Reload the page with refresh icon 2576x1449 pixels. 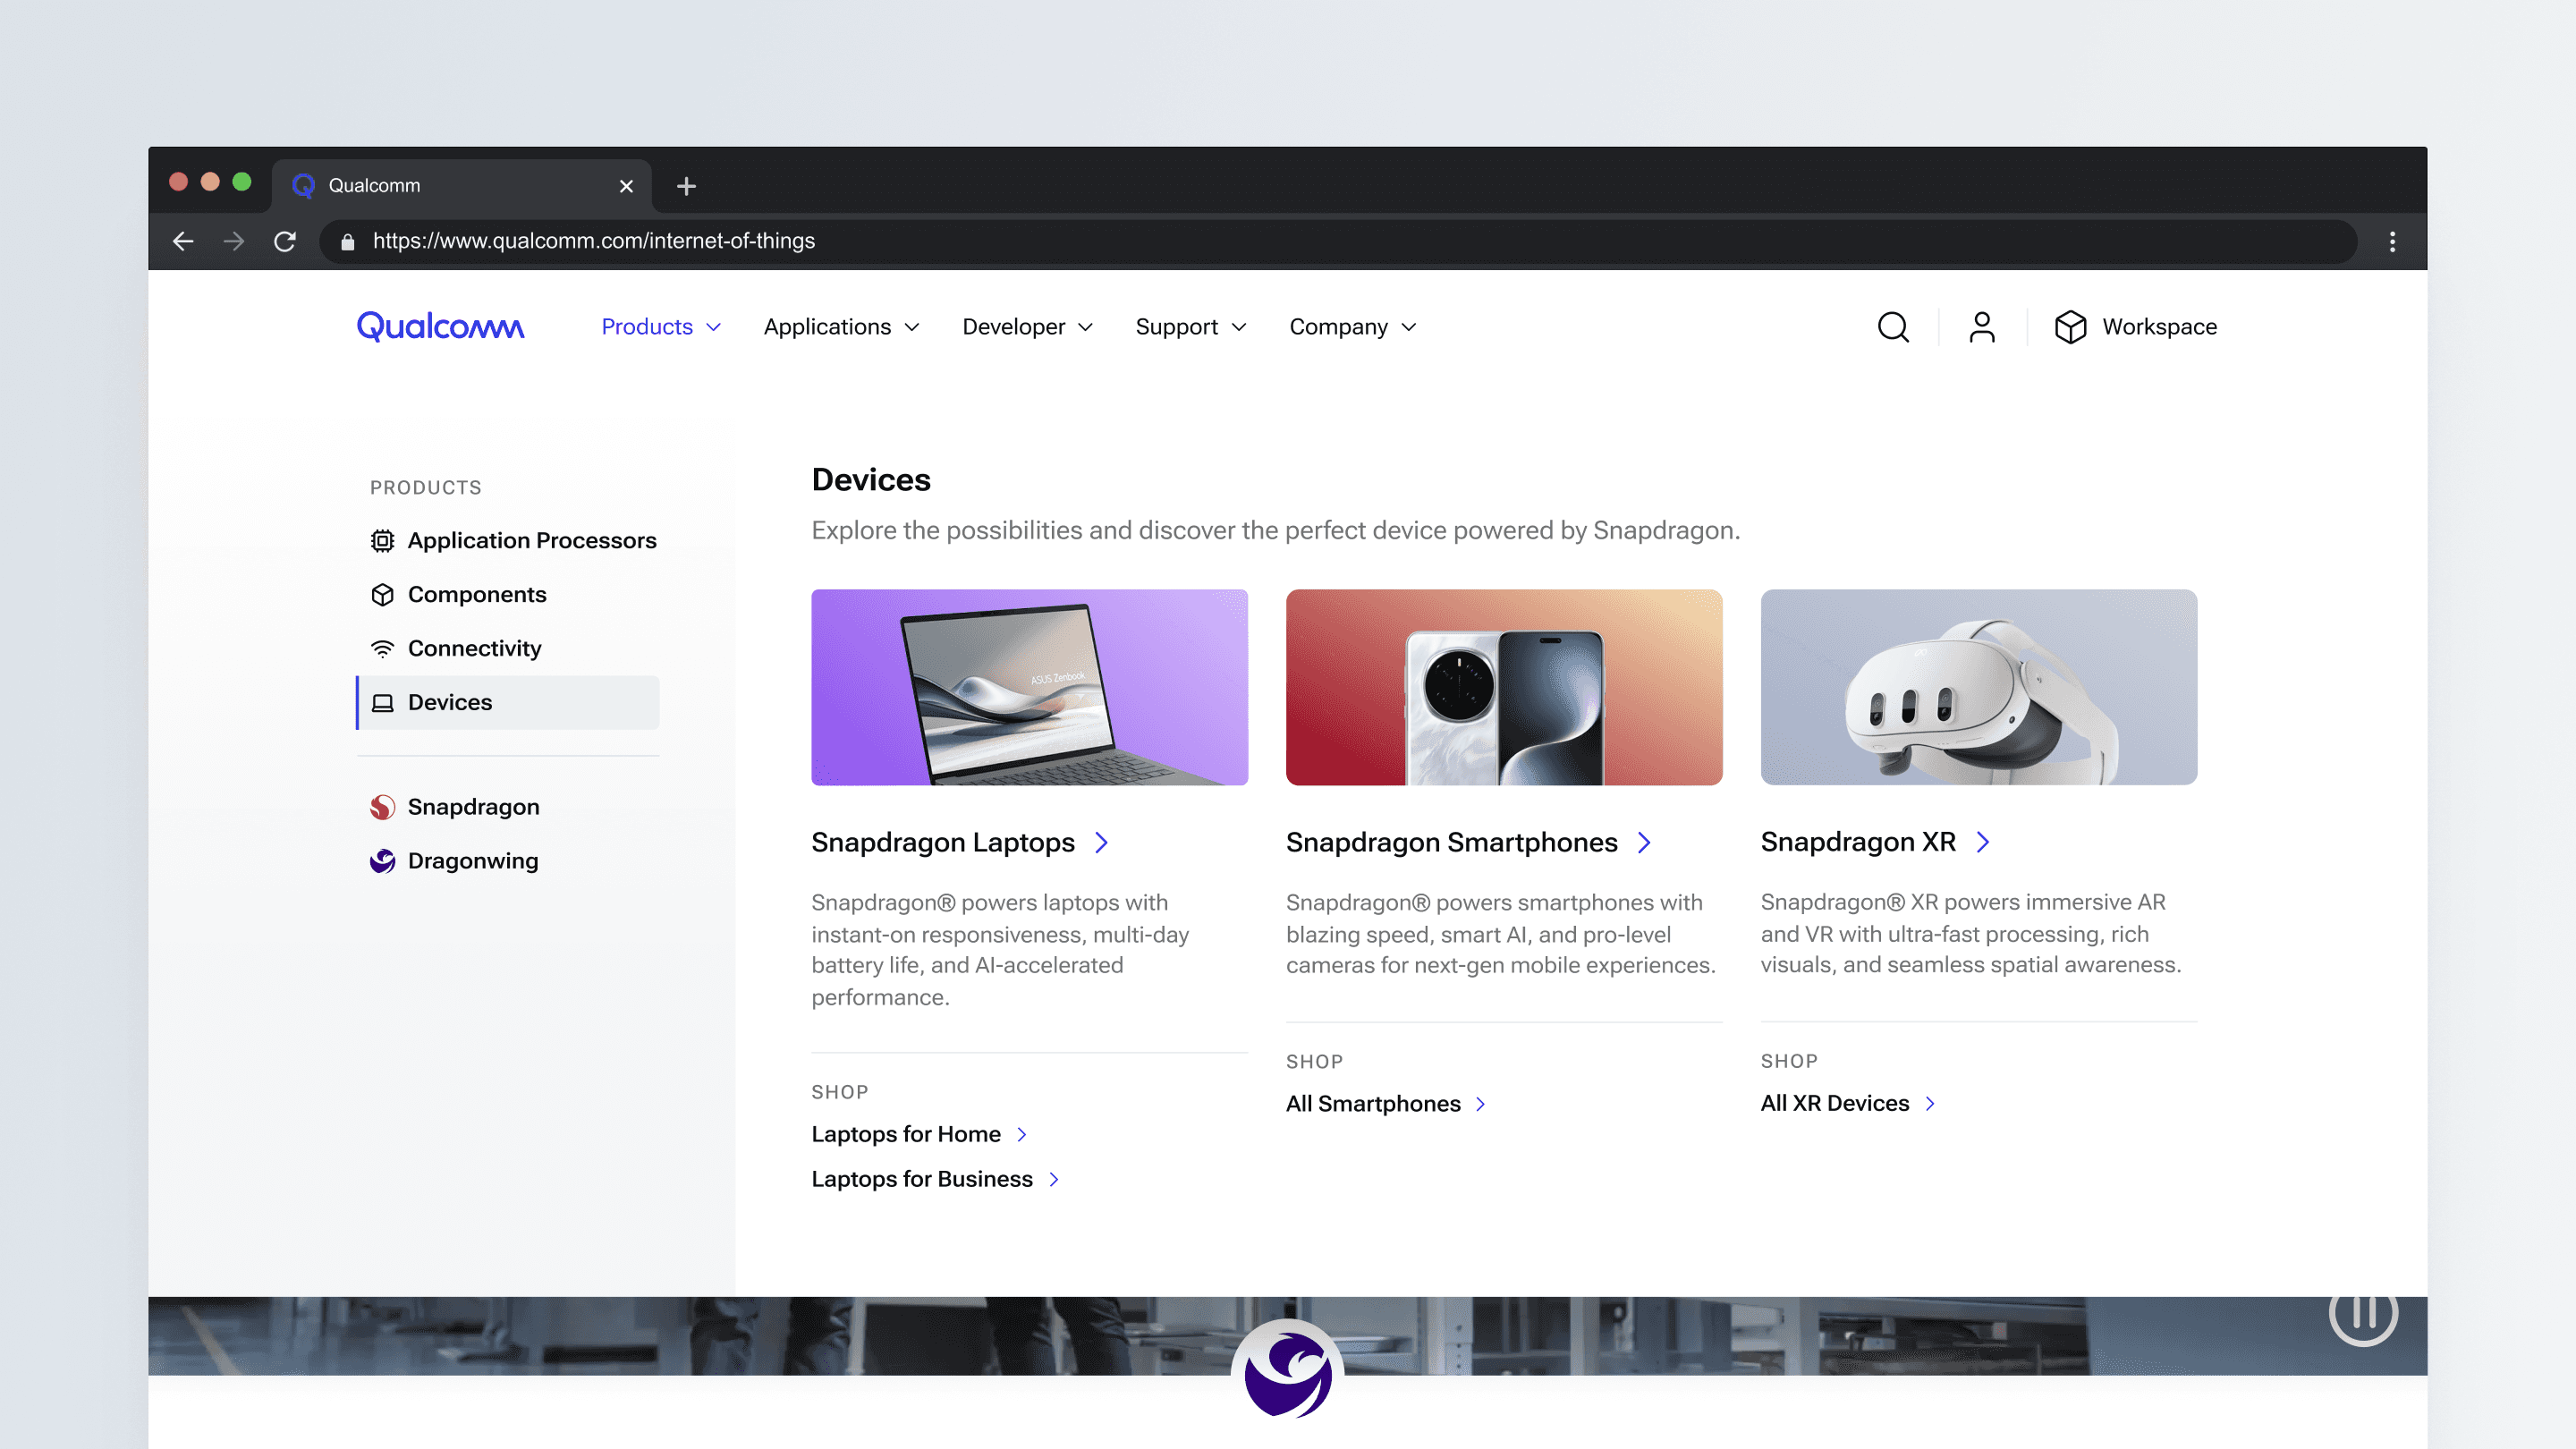pyautogui.click(x=285, y=241)
